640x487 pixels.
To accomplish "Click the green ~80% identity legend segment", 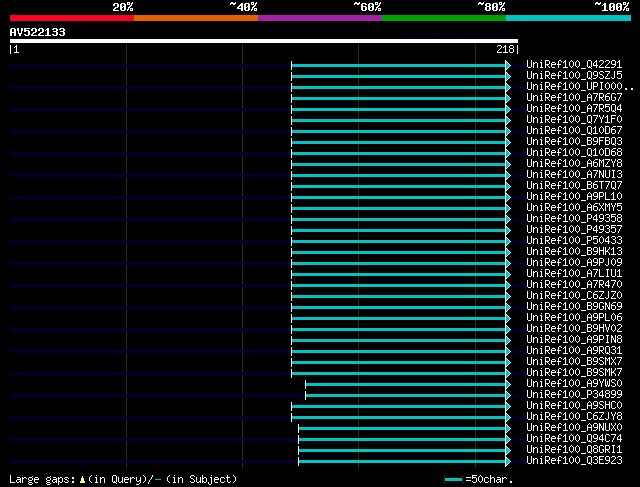I will (444, 18).
